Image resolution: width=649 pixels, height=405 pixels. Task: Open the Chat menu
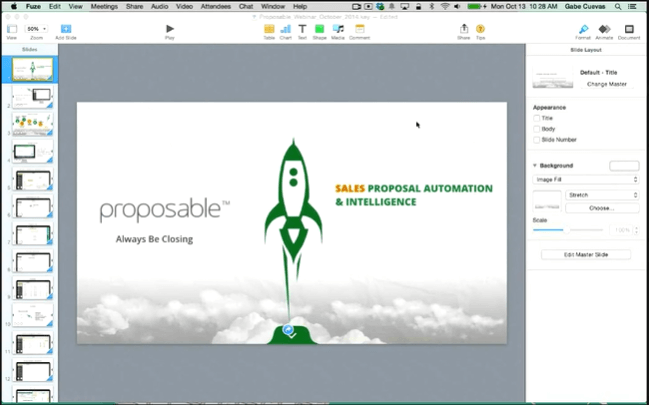[x=246, y=6]
